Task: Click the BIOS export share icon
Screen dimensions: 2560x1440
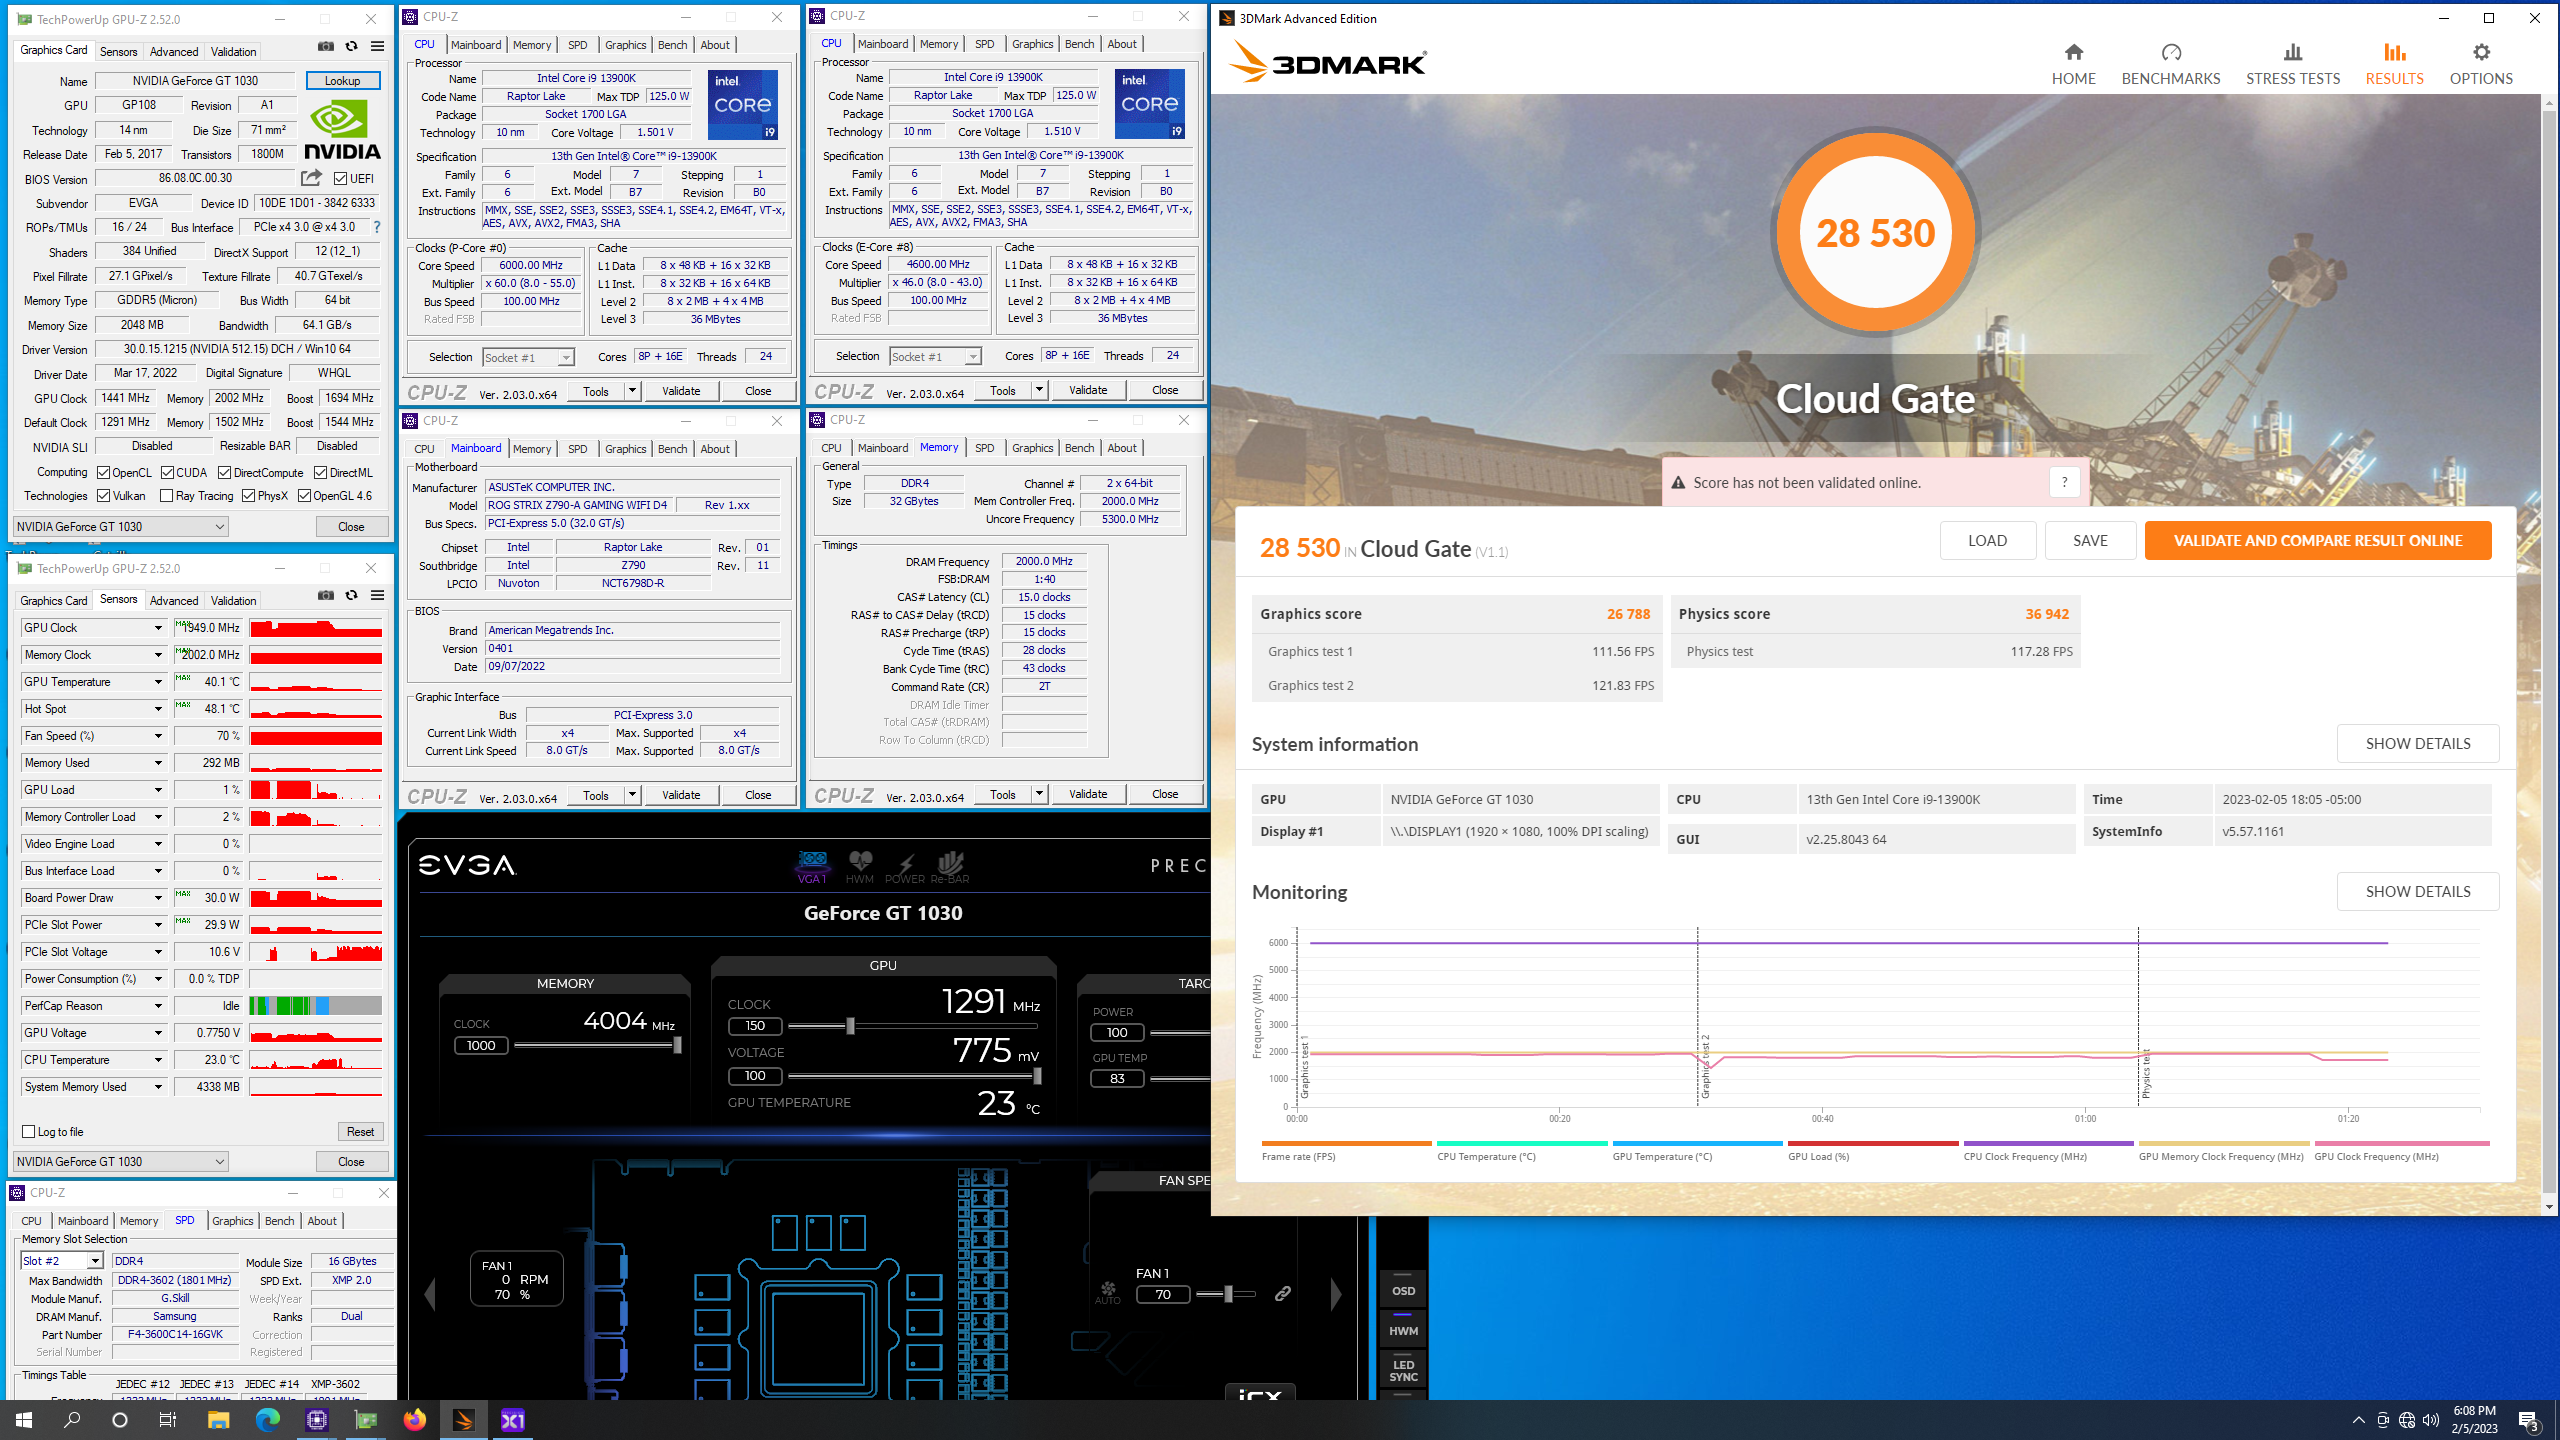Action: pos(312,178)
